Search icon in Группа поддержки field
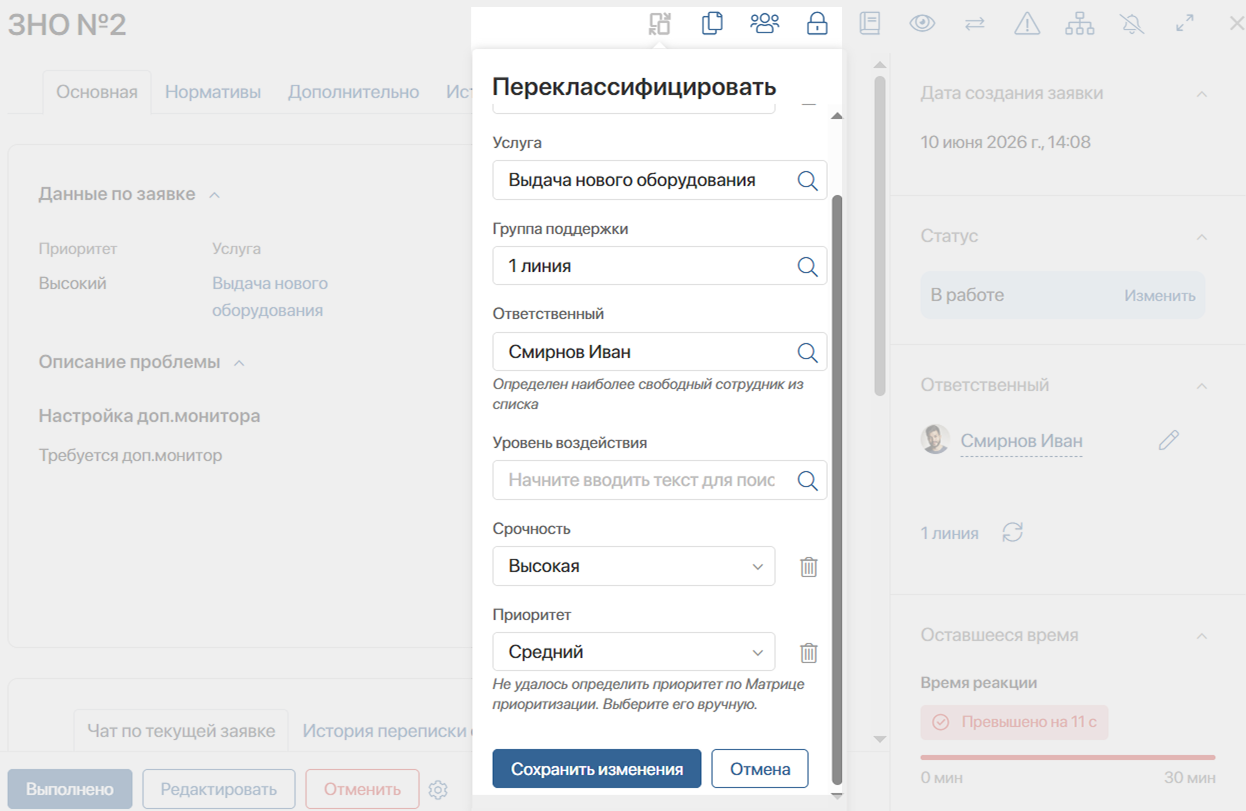 [807, 267]
